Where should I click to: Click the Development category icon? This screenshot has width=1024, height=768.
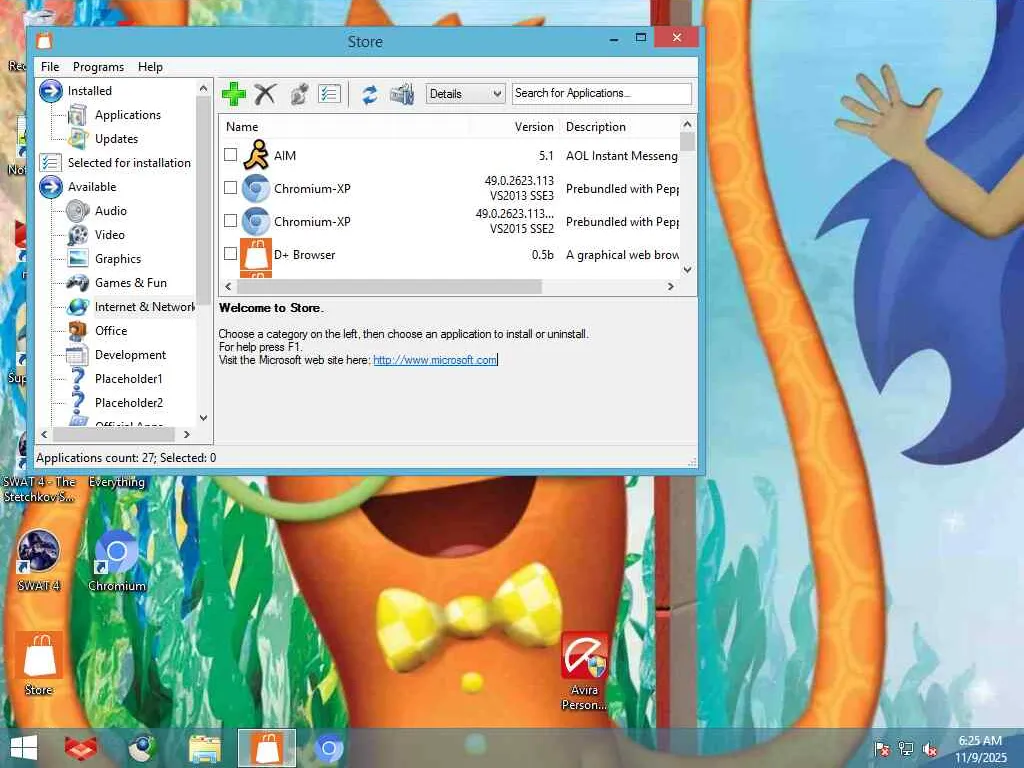pyautogui.click(x=77, y=355)
